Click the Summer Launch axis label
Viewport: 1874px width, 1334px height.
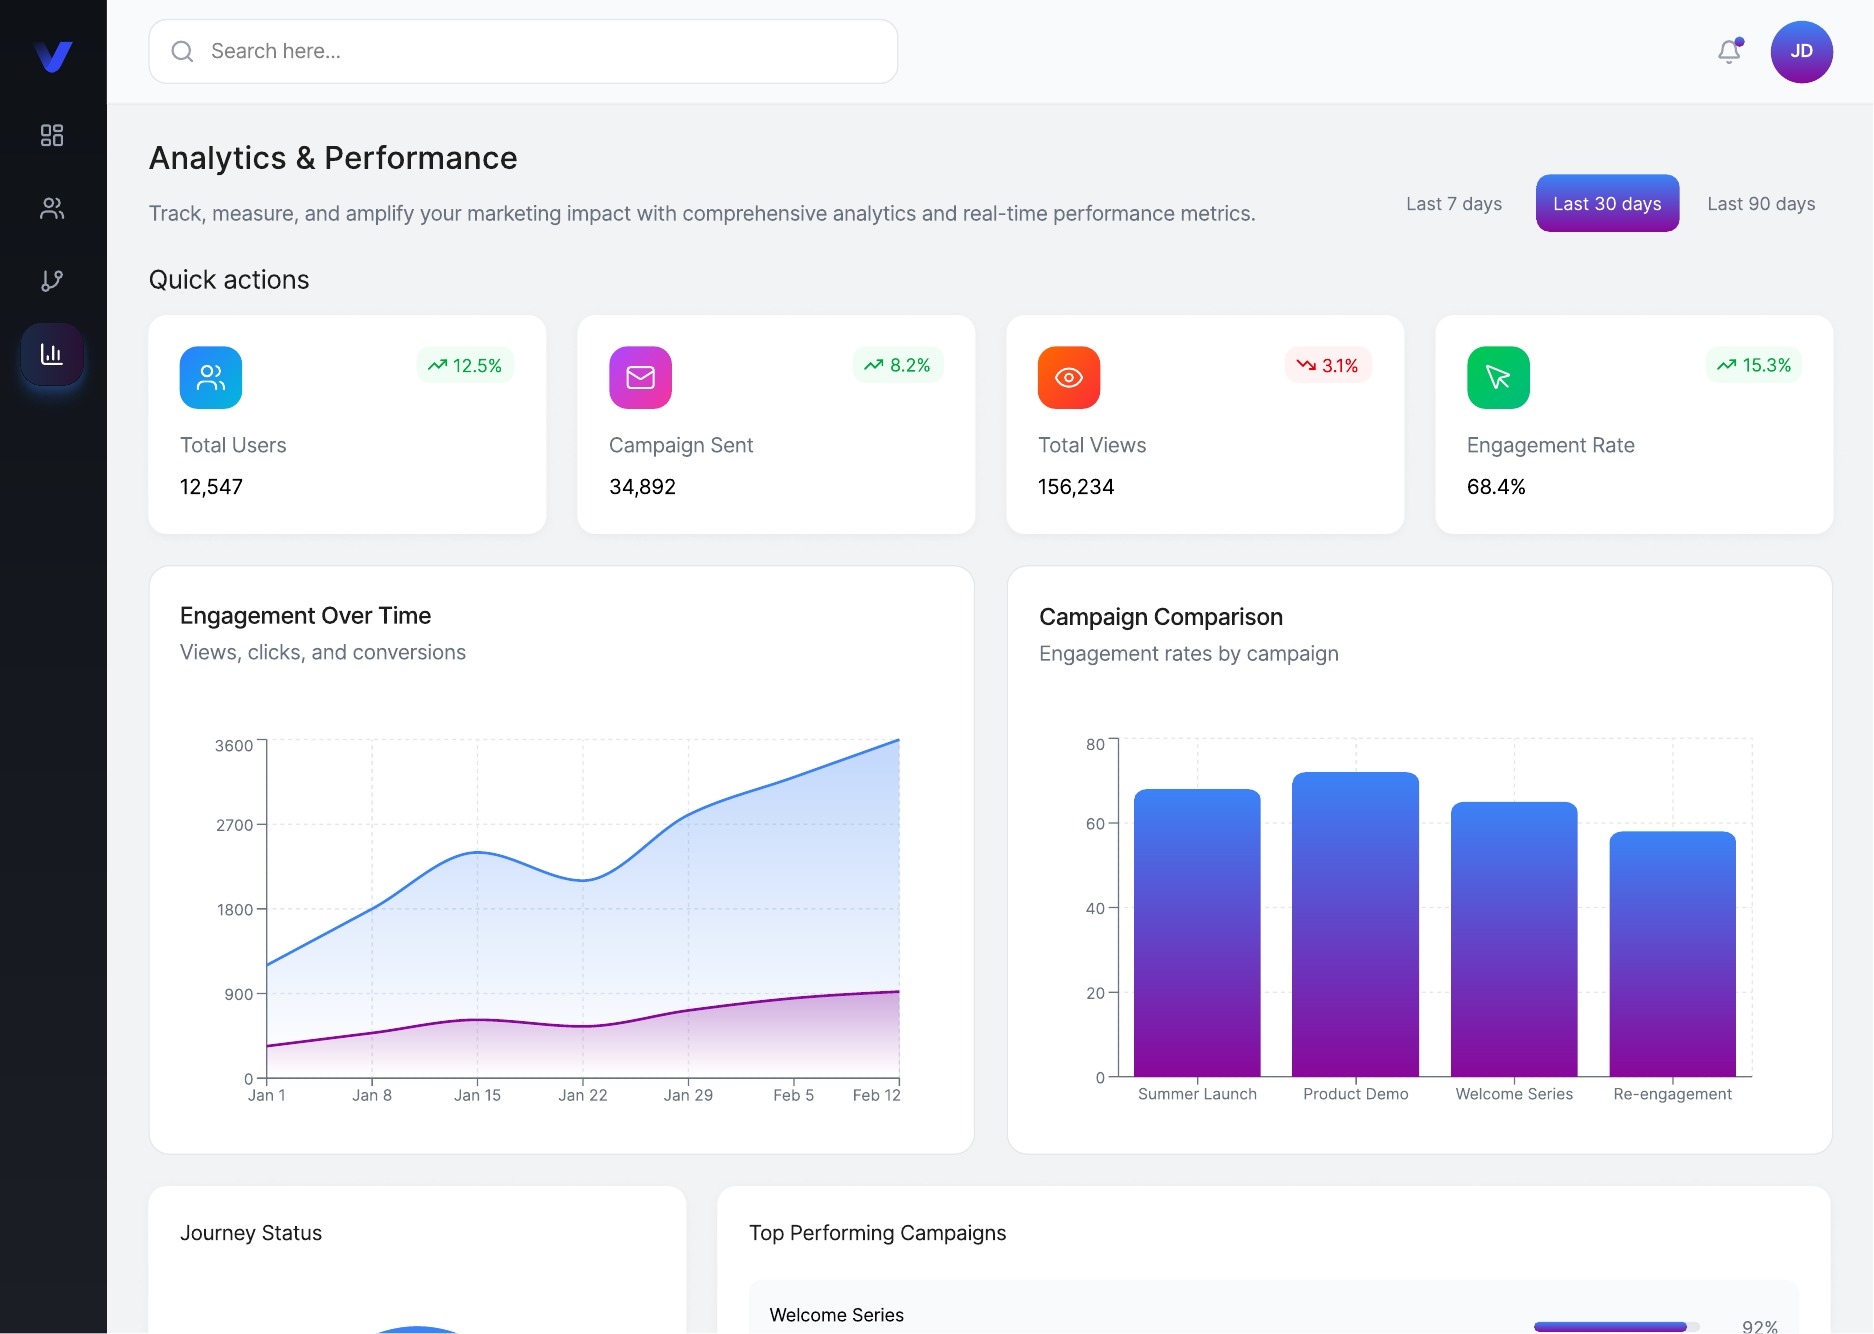pyautogui.click(x=1197, y=1094)
